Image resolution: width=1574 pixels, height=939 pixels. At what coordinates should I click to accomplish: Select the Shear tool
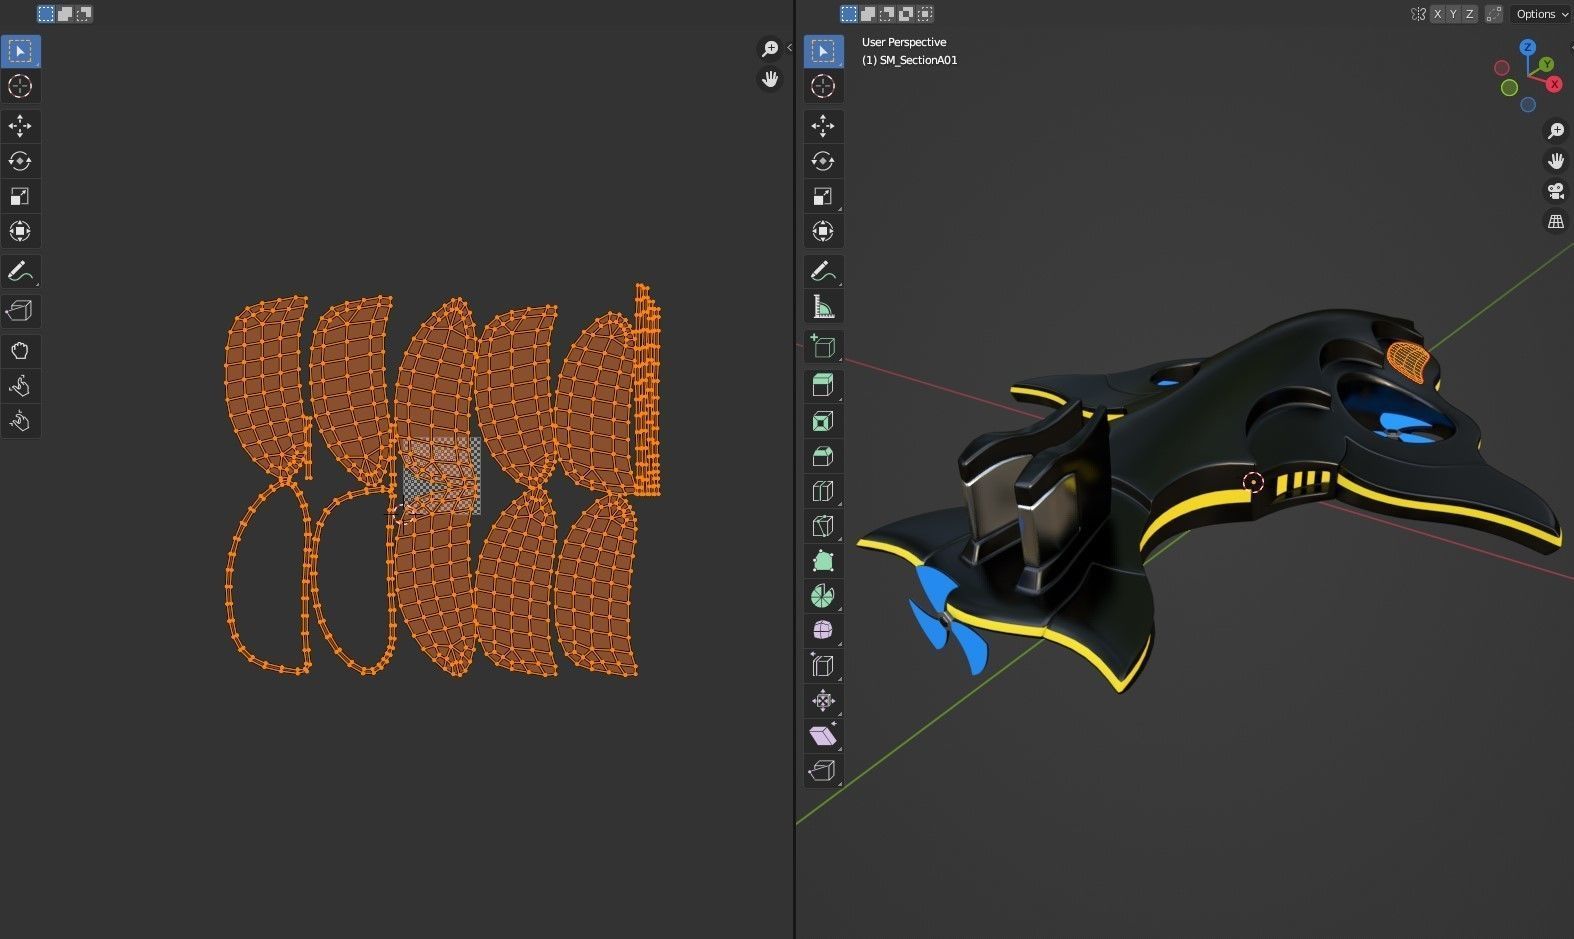click(823, 736)
